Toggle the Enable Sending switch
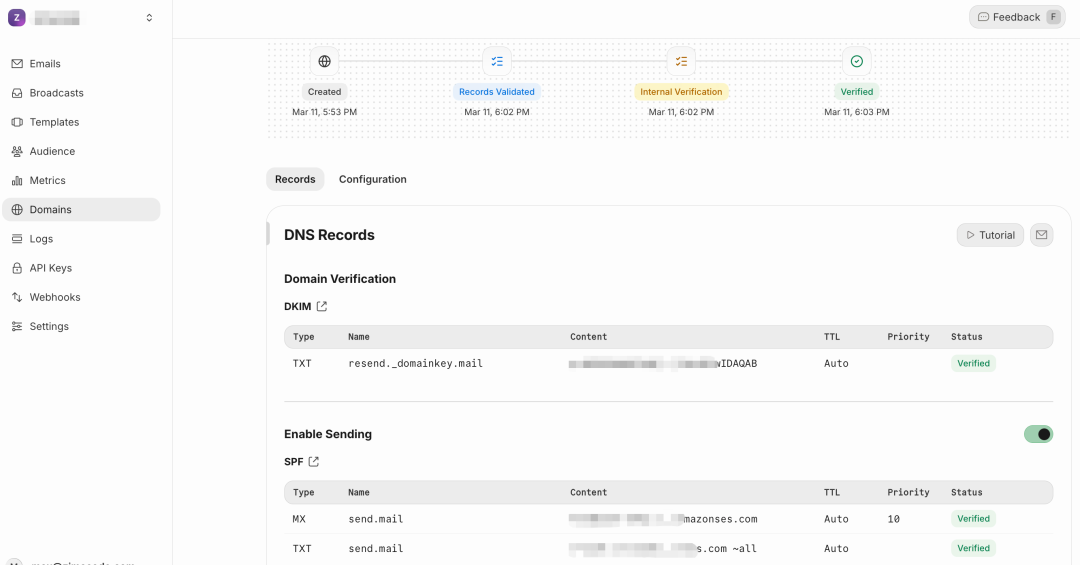This screenshot has height=565, width=1080. 1038,434
